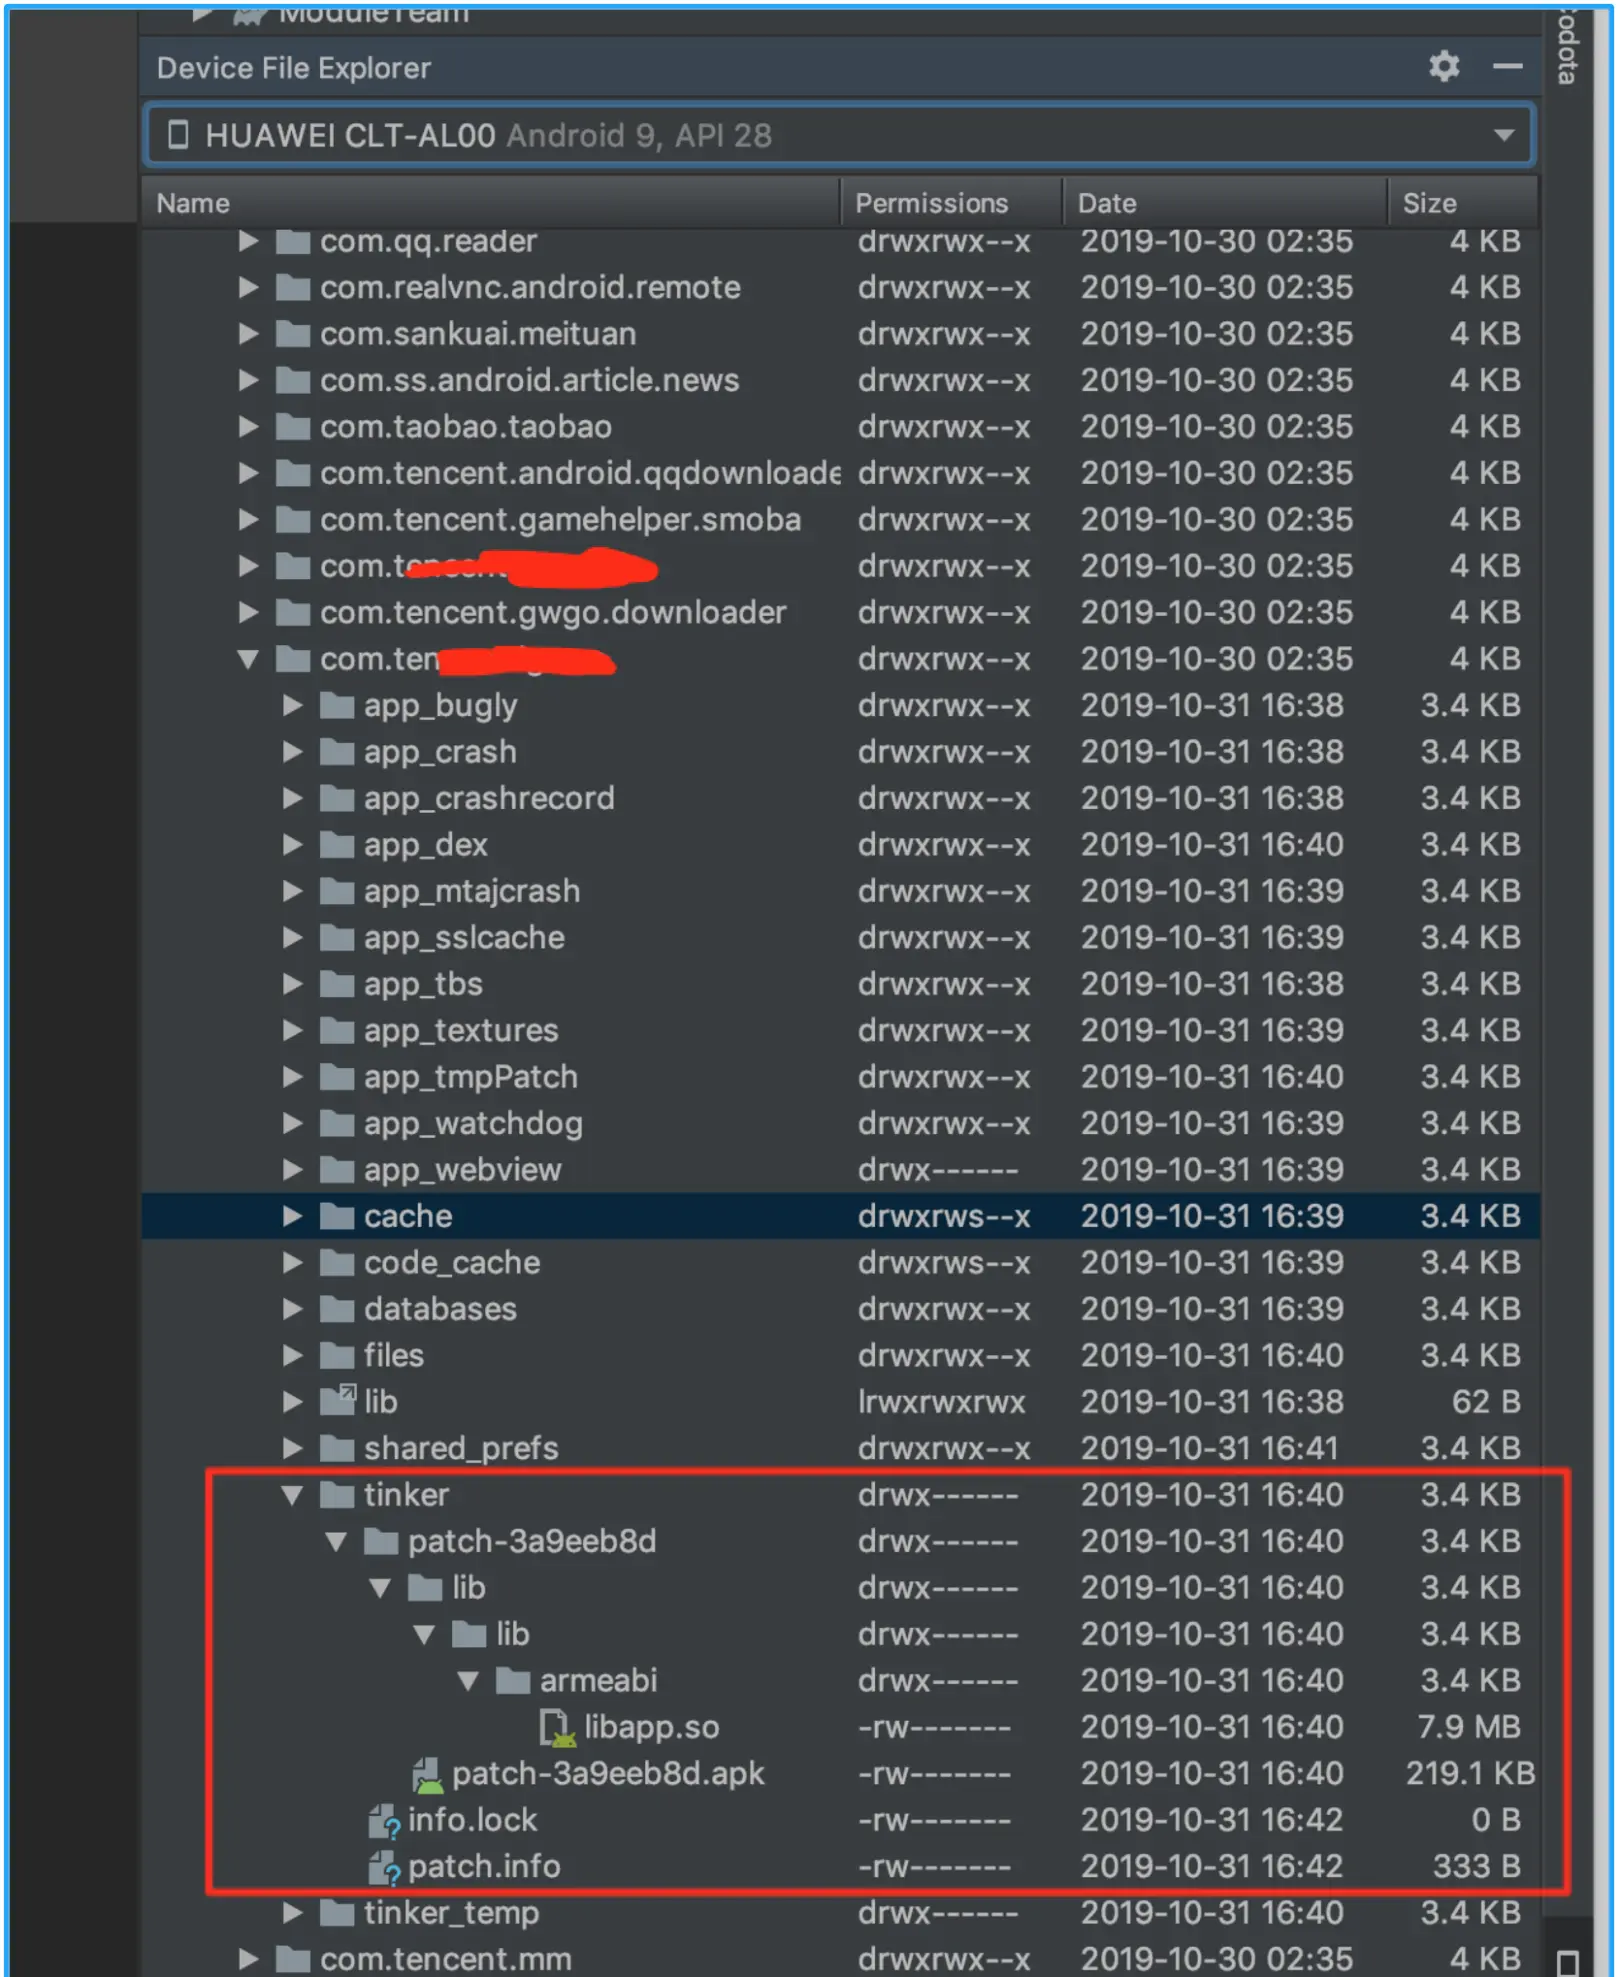
Task: Click the files folder icon
Action: tap(337, 1356)
